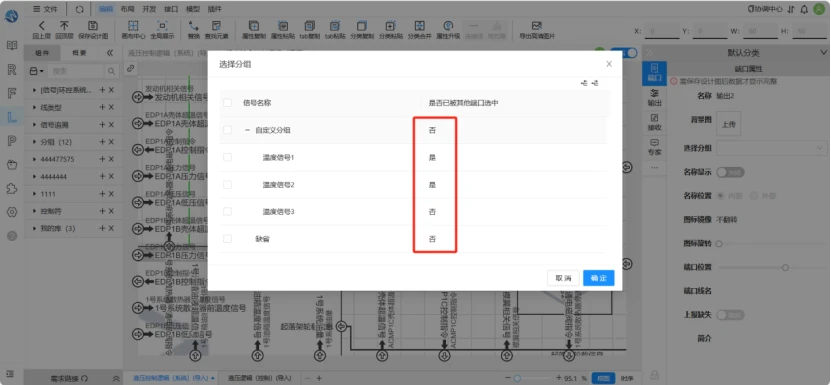Click the link chain icon above canvas
The height and width of the screenshot is (385, 831).
pyautogui.click(x=130, y=68)
